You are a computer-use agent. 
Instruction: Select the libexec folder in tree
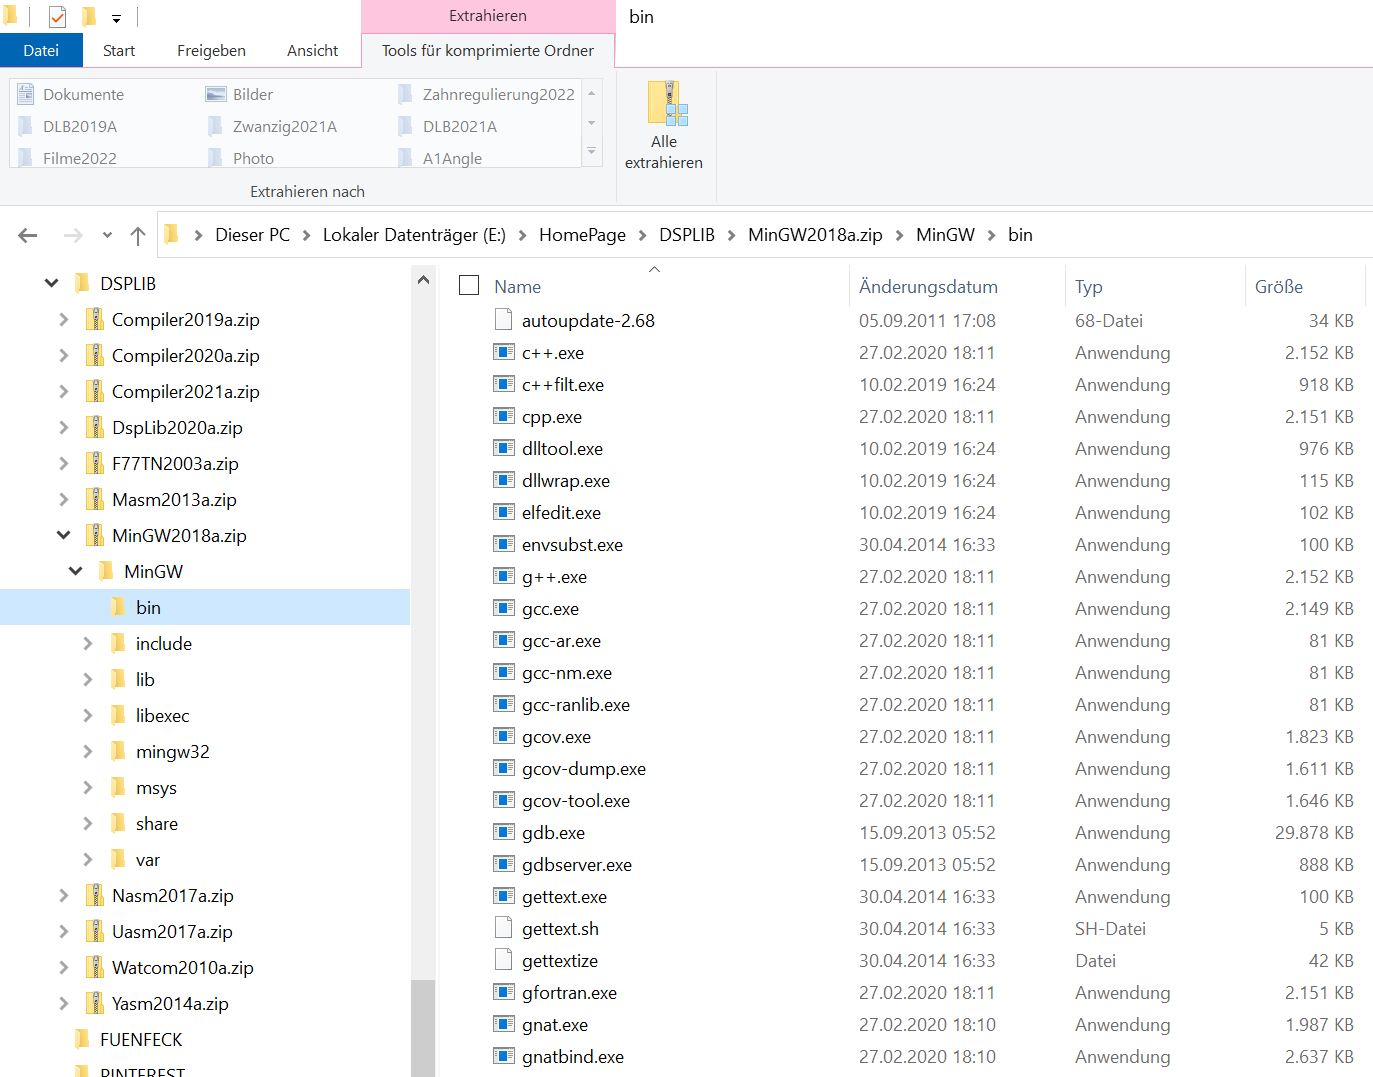coord(162,716)
